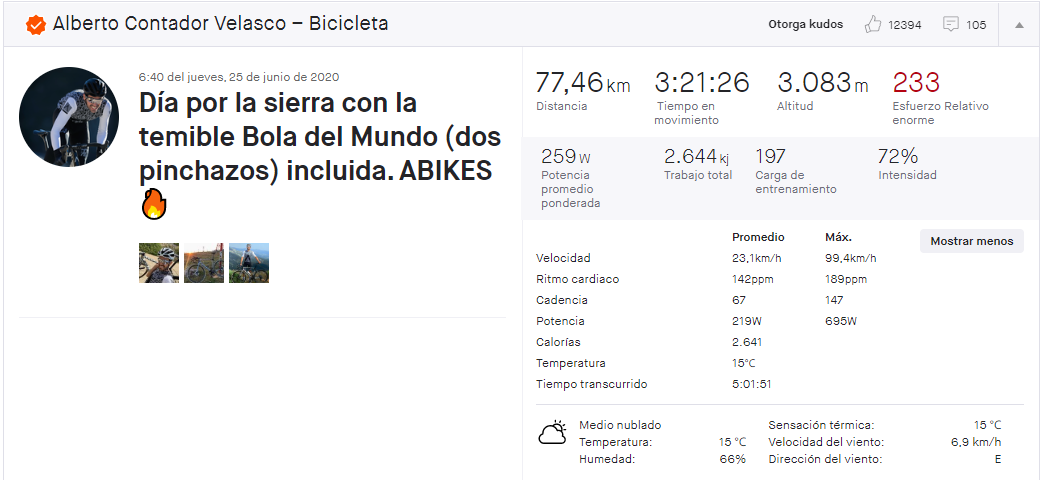This screenshot has width=1046, height=480.
Task: Open the third activity photo thumbnail
Action: (x=249, y=263)
